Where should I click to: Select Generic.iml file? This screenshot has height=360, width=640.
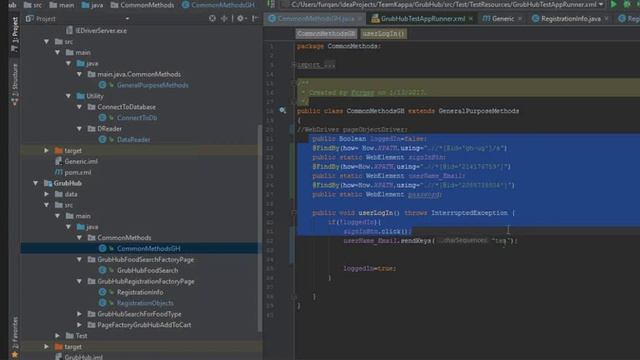(x=81, y=161)
